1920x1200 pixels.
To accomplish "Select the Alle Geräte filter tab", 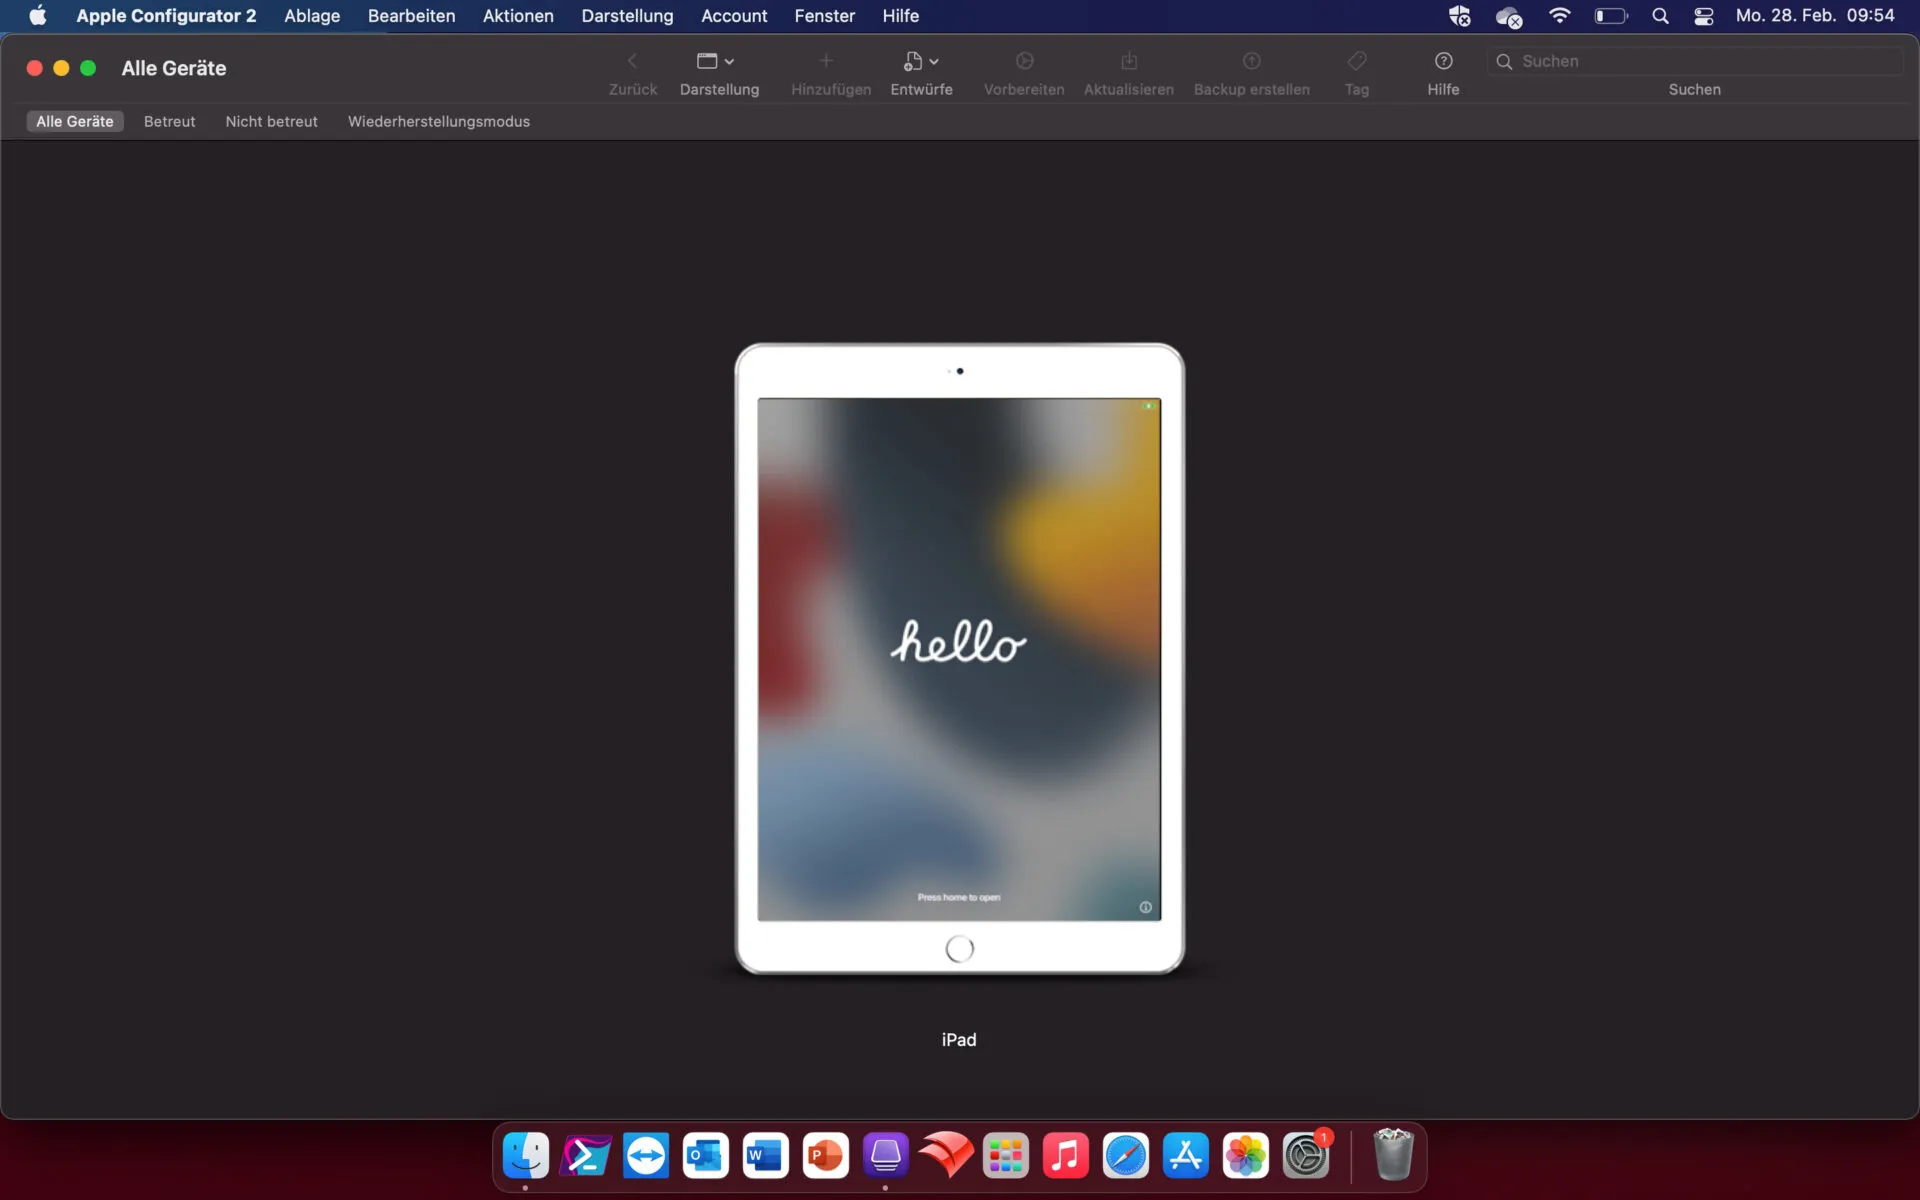I will coord(75,121).
